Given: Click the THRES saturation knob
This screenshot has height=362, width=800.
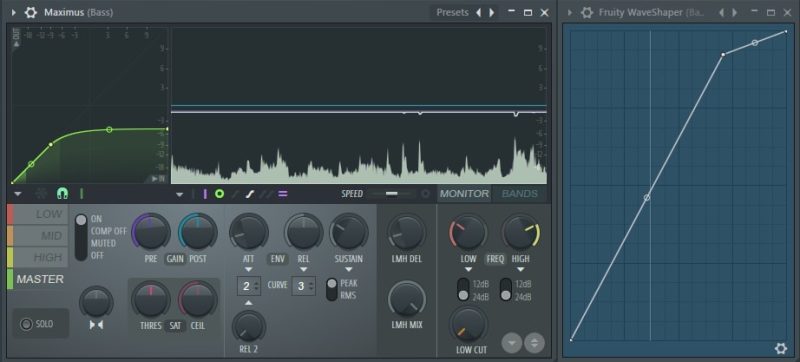Looking at the screenshot, I should pos(151,299).
